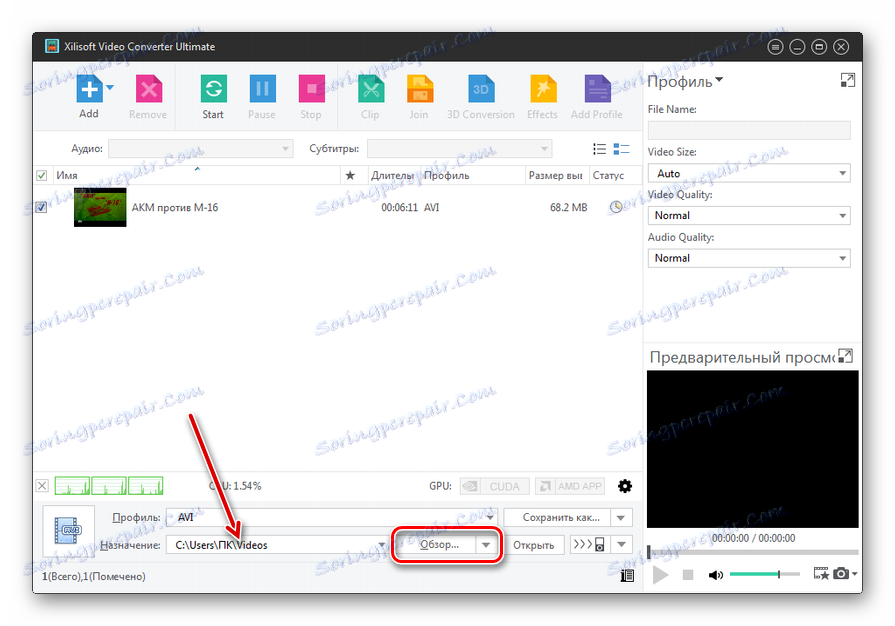Click the Обзор button
Viewport: 895px width, 626px height.
(x=440, y=544)
